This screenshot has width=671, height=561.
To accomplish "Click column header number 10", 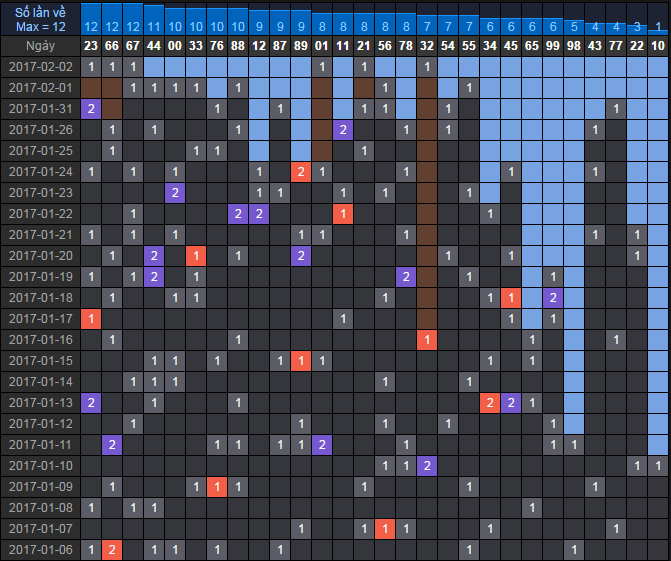I will click(658, 46).
